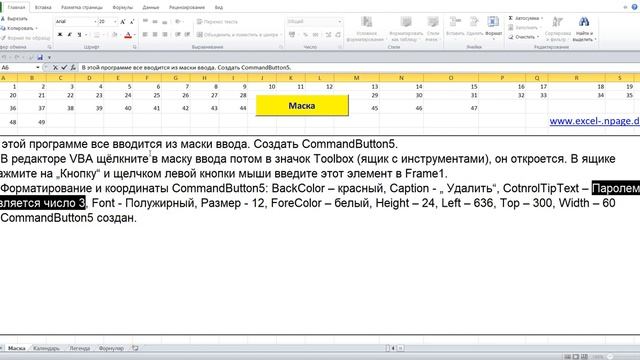Screen dimensions: 640x360
Task: Toggle align text left
Action: pos(145,35)
